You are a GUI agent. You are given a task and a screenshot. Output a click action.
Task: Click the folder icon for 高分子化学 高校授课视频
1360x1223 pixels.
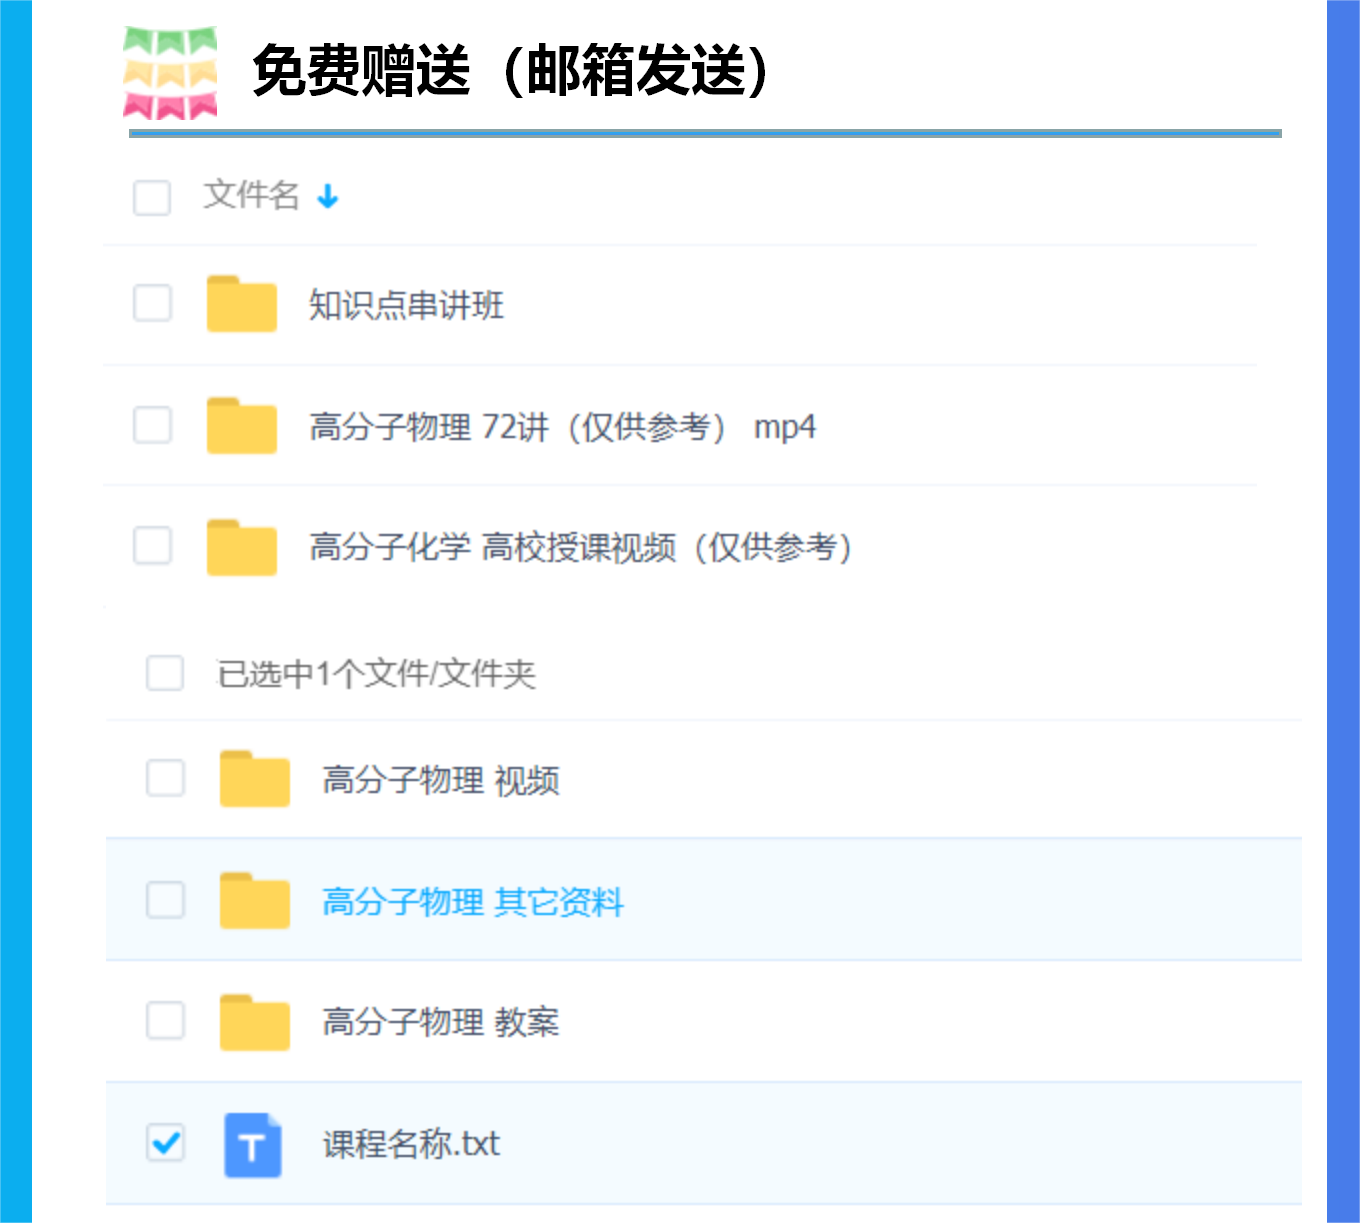pyautogui.click(x=241, y=548)
